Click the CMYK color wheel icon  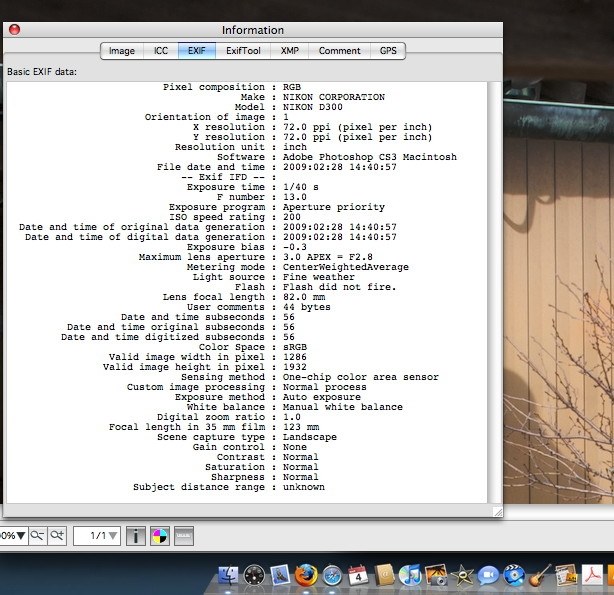(x=160, y=536)
